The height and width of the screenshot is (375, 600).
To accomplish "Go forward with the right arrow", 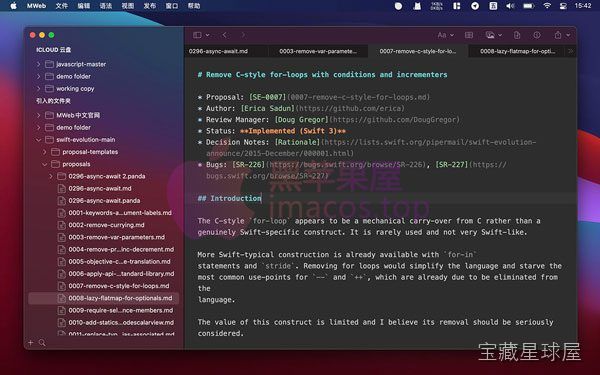I will (243, 35).
